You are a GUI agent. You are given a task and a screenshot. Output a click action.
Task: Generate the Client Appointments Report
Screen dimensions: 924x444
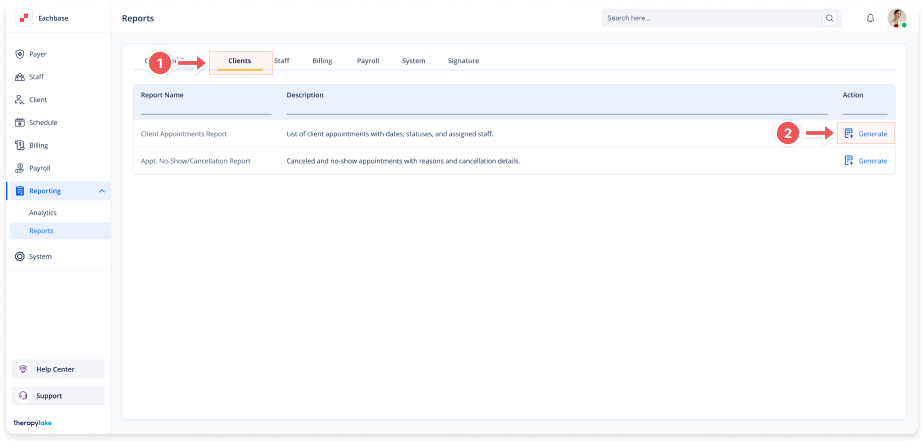click(866, 133)
